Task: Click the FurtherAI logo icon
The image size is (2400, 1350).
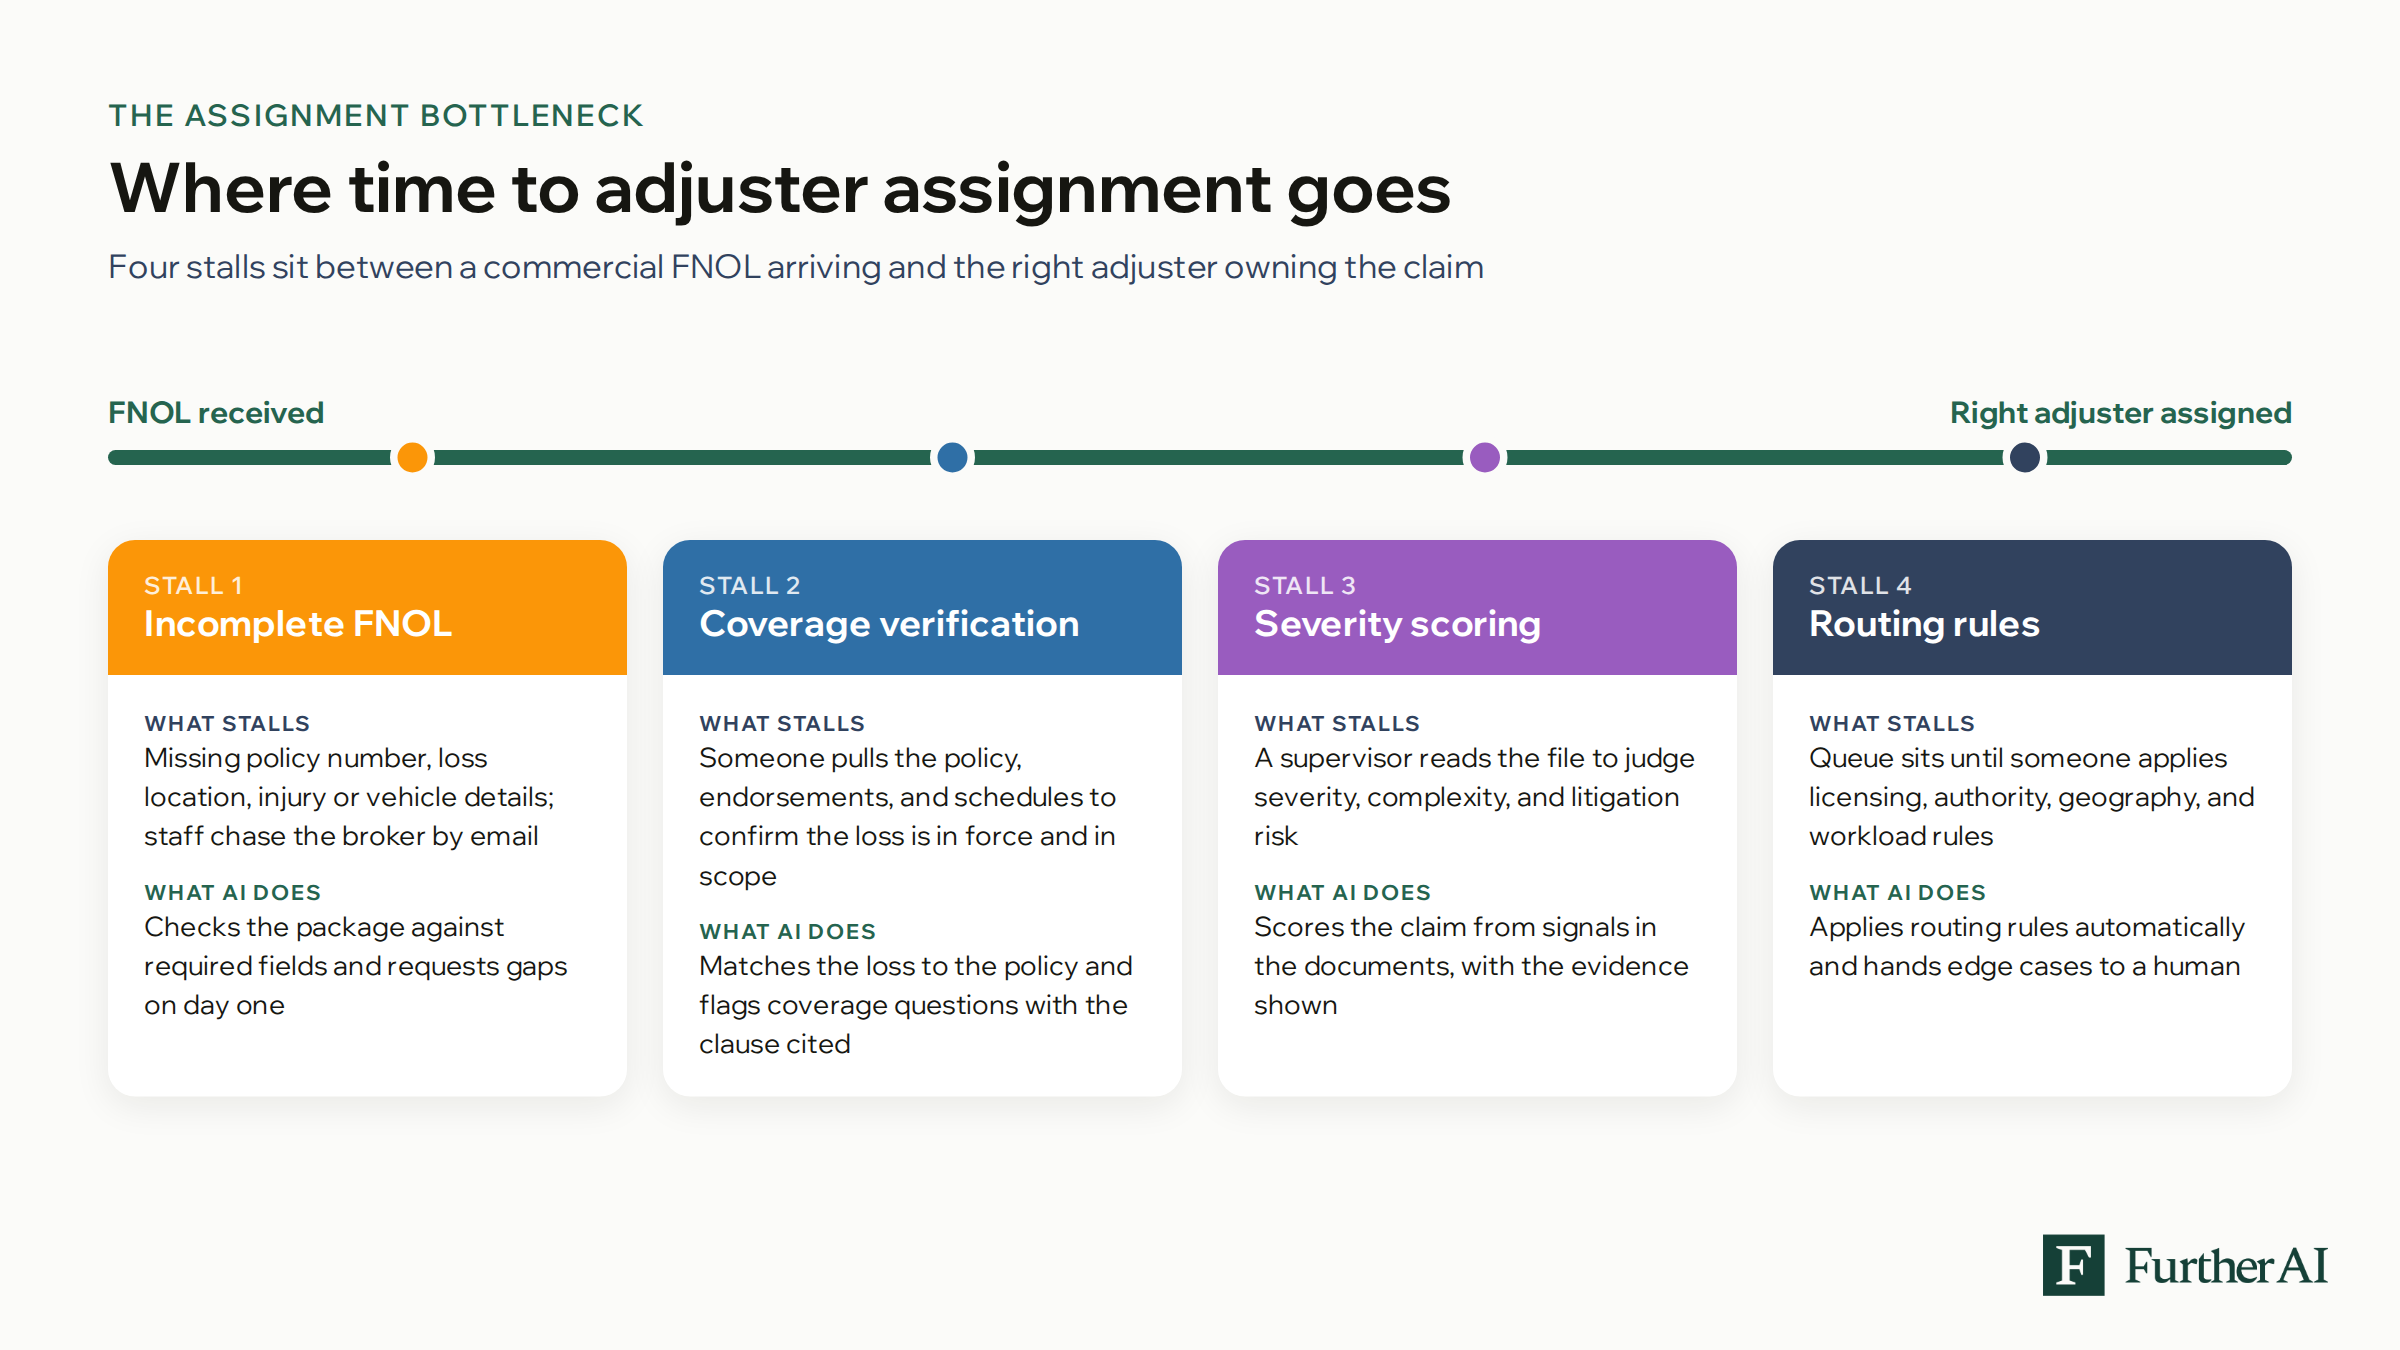Action: pos(2073,1265)
